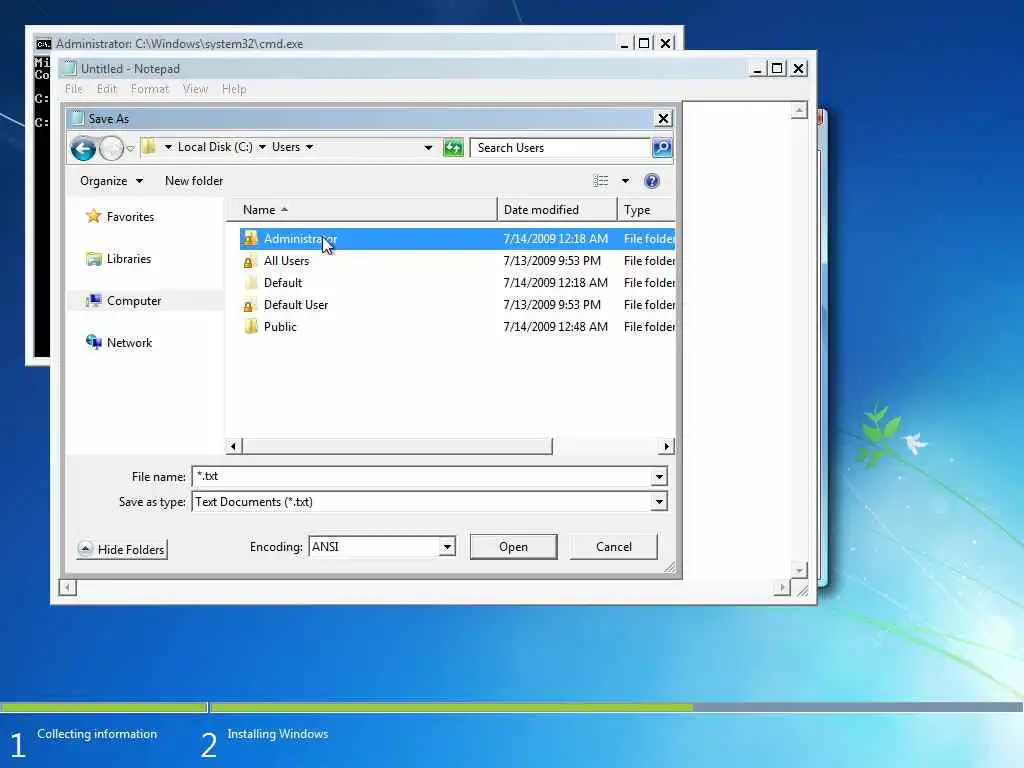Click the Public folder icon

pos(250,327)
